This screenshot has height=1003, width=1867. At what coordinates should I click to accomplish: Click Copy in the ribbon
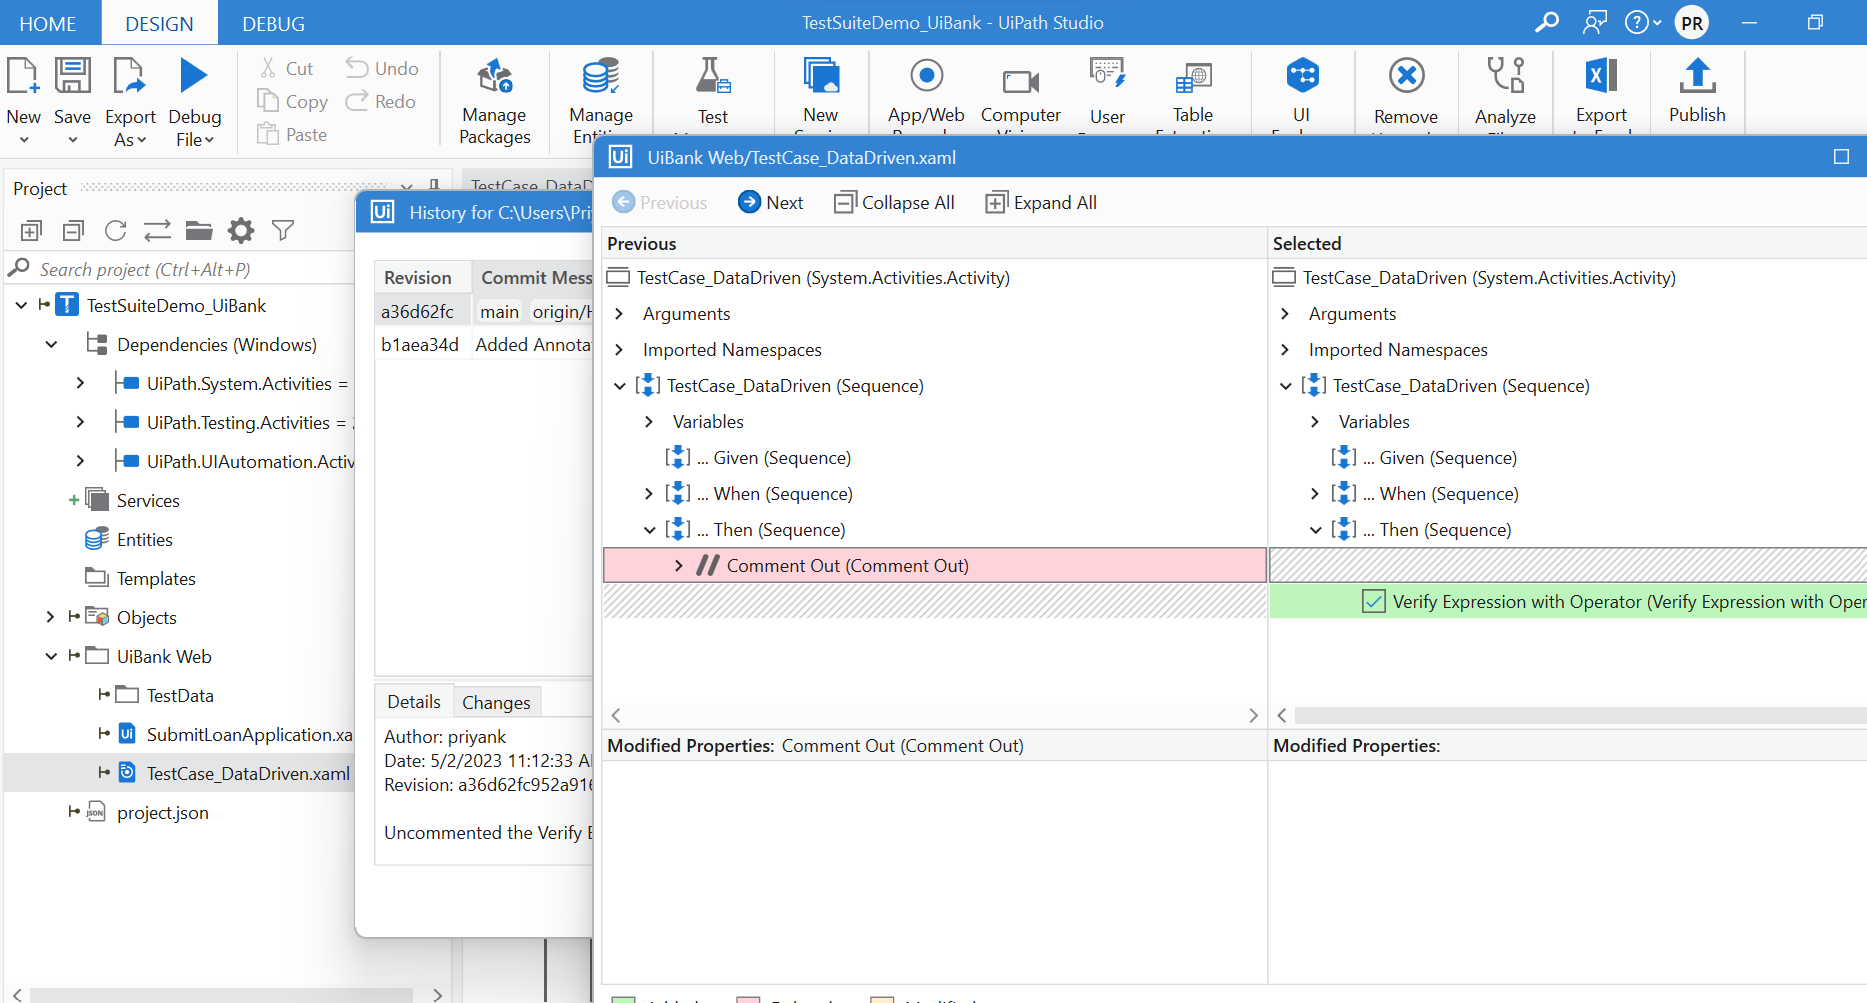(x=292, y=101)
